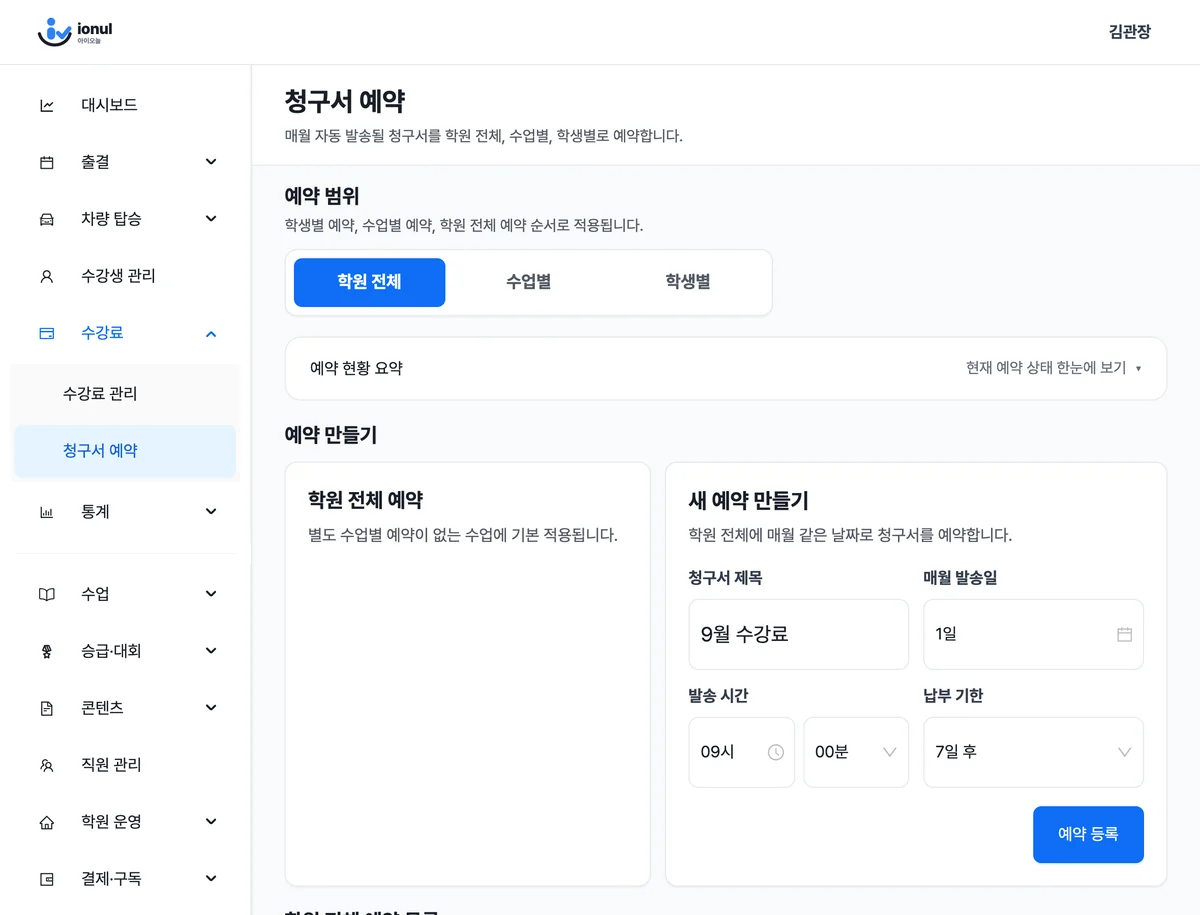The image size is (1200, 915).
Task: Click the 김관장 user name
Action: 1130,32
